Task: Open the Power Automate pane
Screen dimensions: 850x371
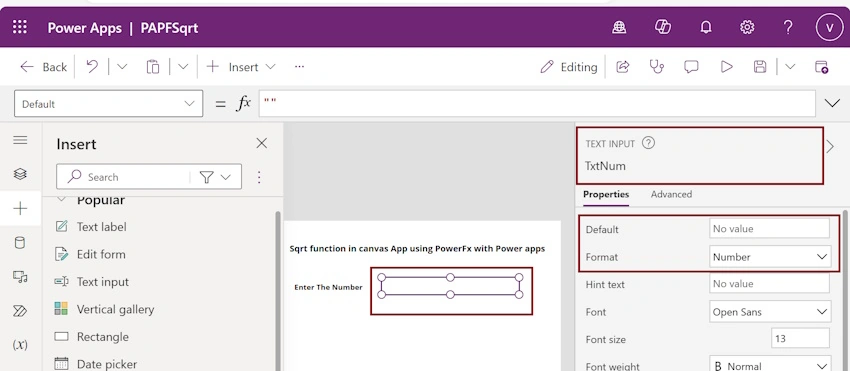Action: coord(20,311)
